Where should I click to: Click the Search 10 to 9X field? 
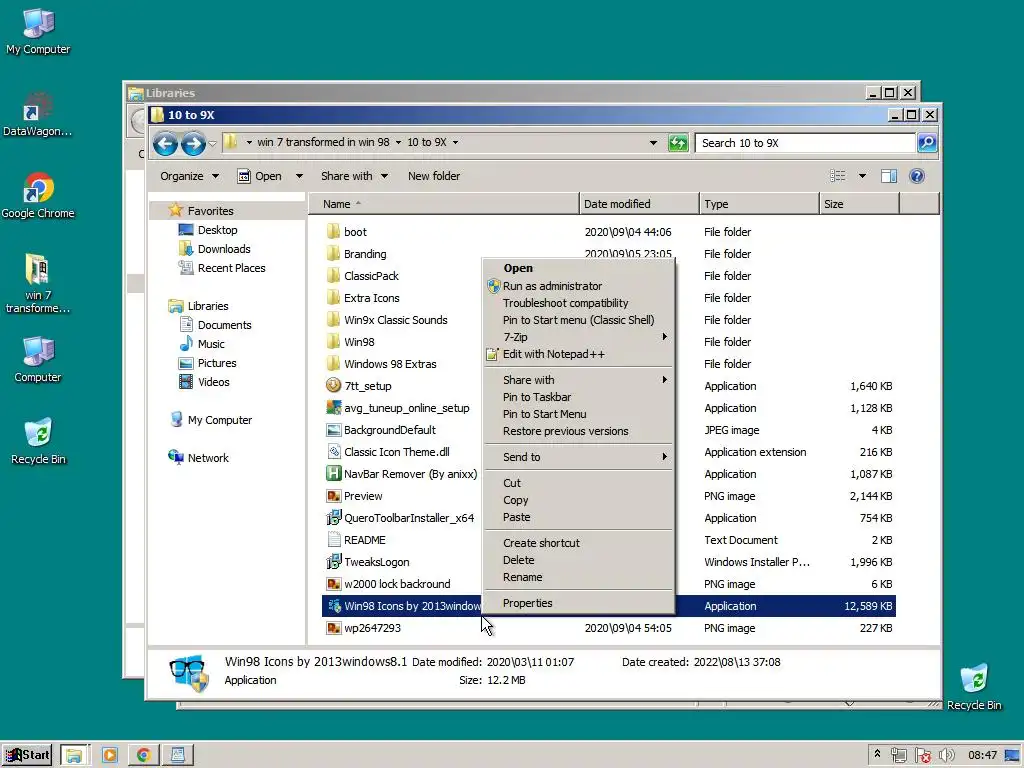coord(805,142)
